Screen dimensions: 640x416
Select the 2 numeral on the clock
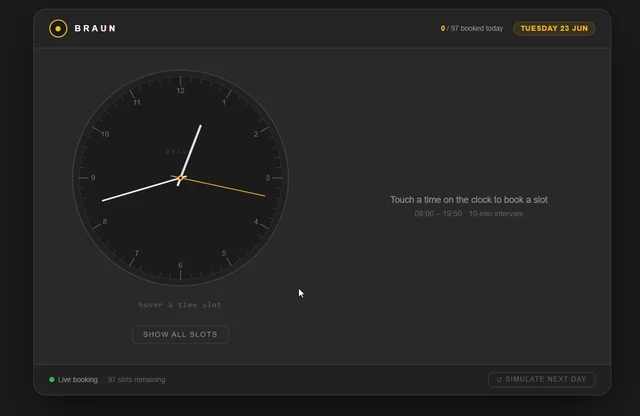(x=256, y=134)
